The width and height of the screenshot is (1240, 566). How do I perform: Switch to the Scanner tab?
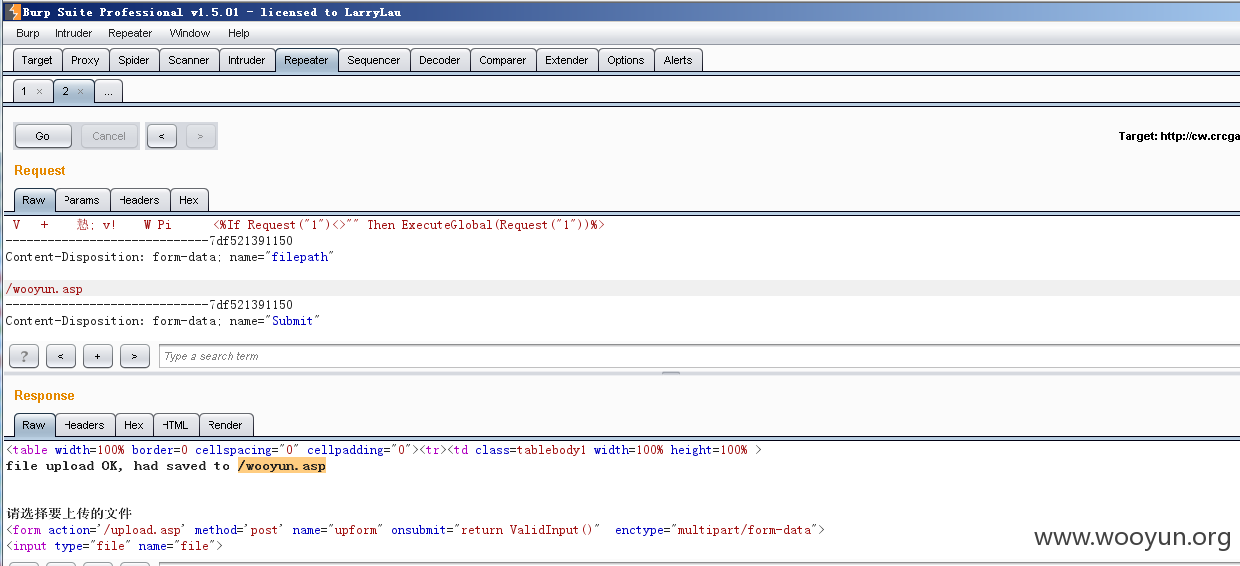tap(189, 60)
